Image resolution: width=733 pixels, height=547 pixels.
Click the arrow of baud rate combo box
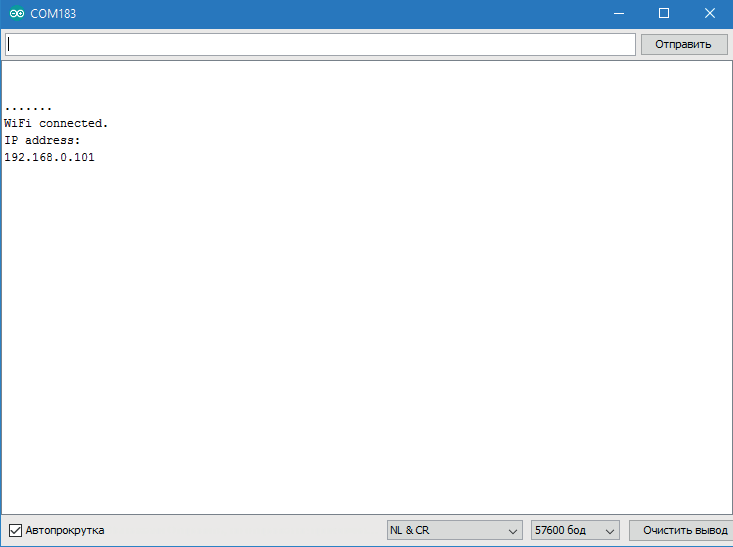click(610, 530)
